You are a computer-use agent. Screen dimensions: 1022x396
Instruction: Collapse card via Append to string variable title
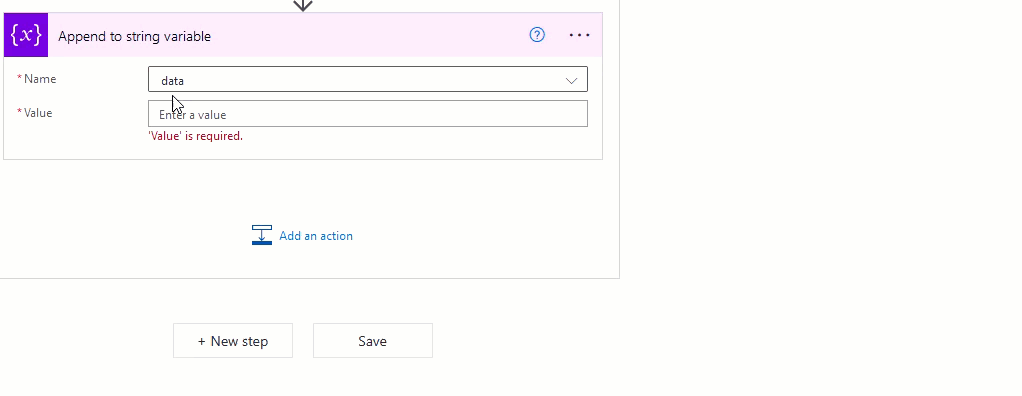[x=134, y=36]
